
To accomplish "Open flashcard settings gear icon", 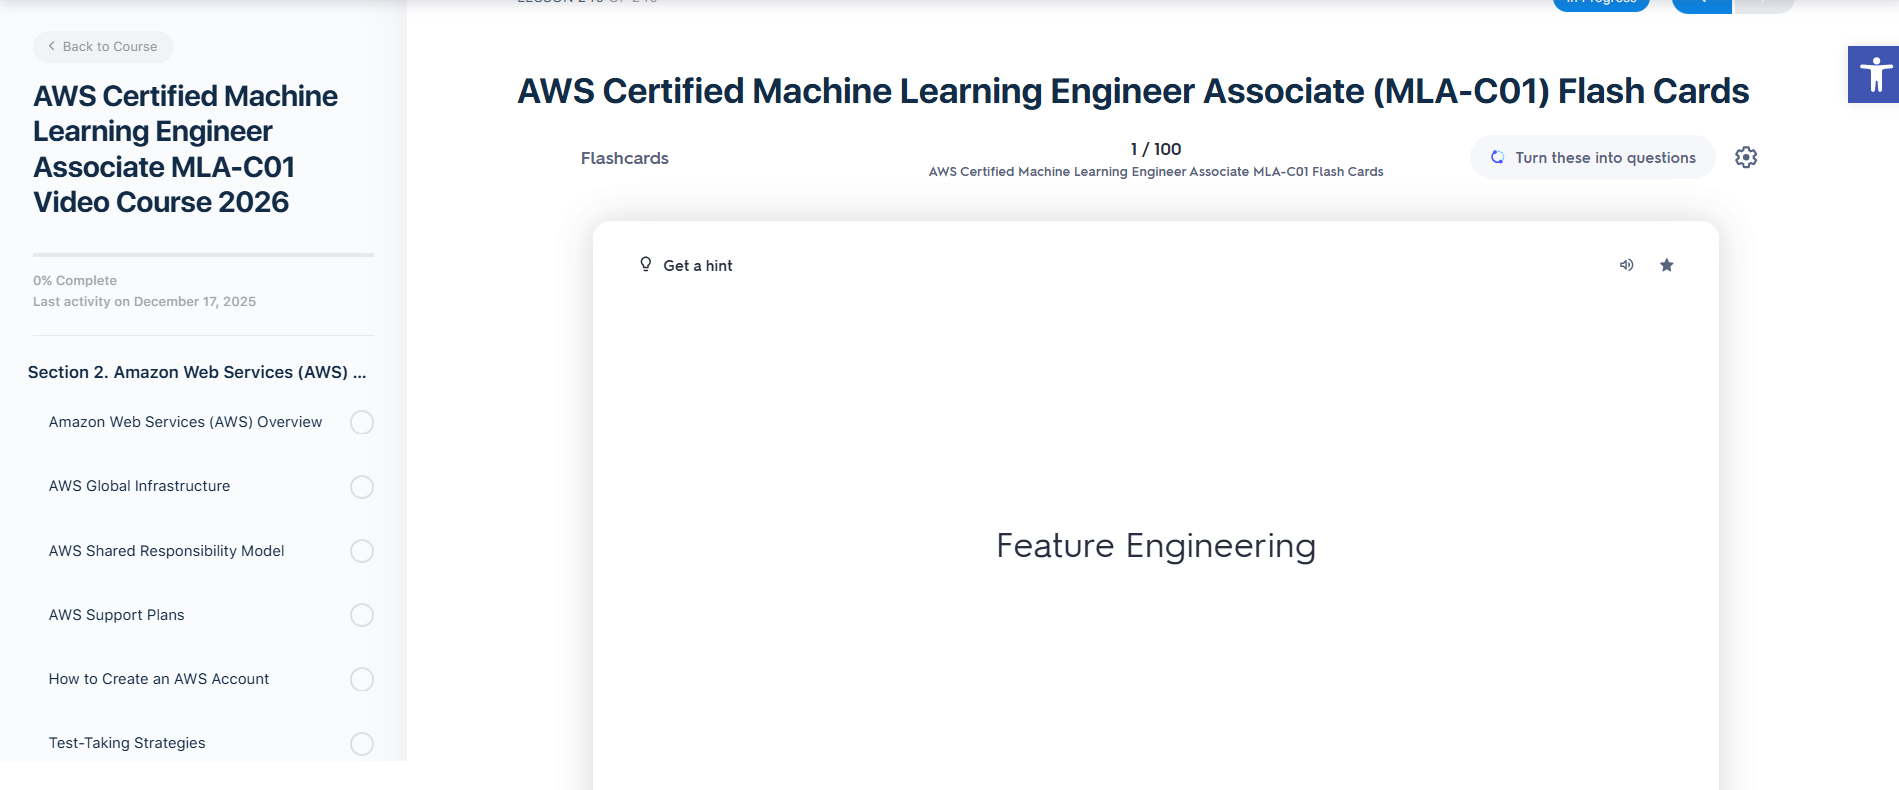I will 1745,157.
